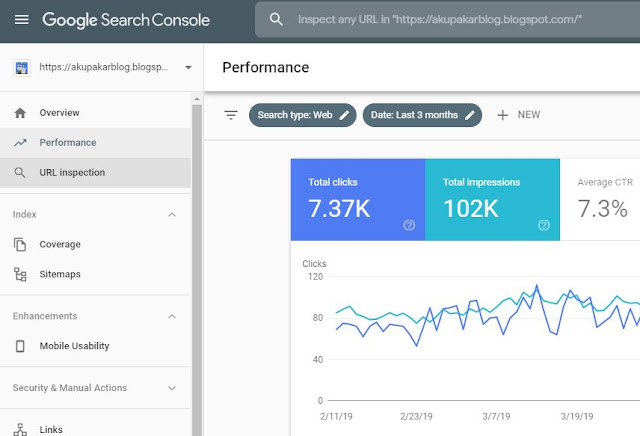Open URL inspection from sidebar
The image size is (640, 436).
[x=96, y=173]
